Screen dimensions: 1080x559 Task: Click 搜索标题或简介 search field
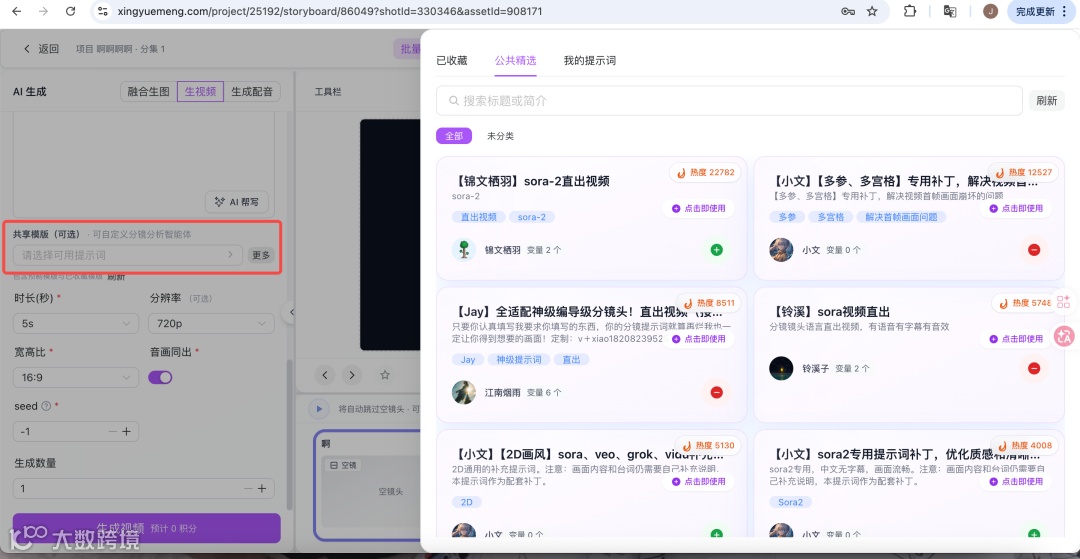coord(729,101)
